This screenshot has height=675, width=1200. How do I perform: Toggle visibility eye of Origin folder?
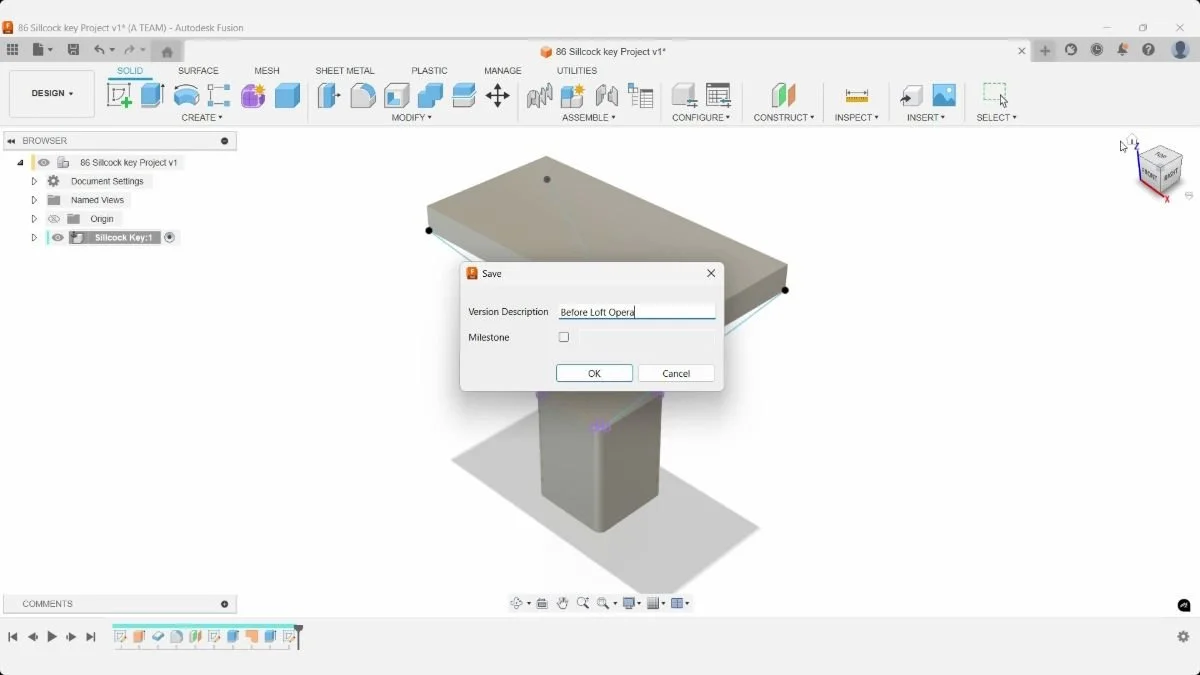click(55, 219)
